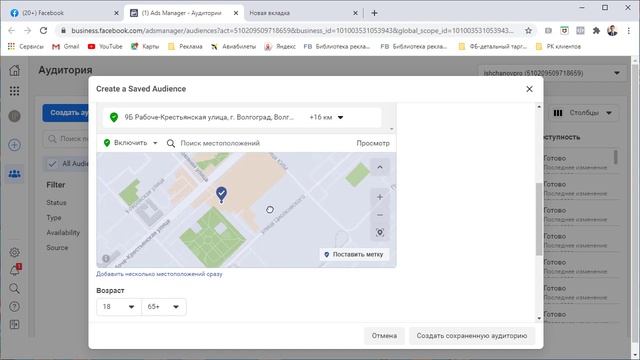The width and height of the screenshot is (640, 360).
Task: Click the bottom sidebar panel toggle icon
Action: pyautogui.click(x=14, y=324)
